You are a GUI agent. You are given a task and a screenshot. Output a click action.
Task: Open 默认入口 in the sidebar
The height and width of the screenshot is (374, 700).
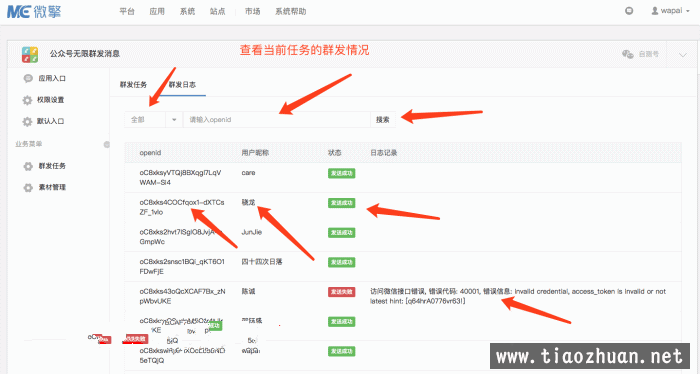(x=50, y=121)
